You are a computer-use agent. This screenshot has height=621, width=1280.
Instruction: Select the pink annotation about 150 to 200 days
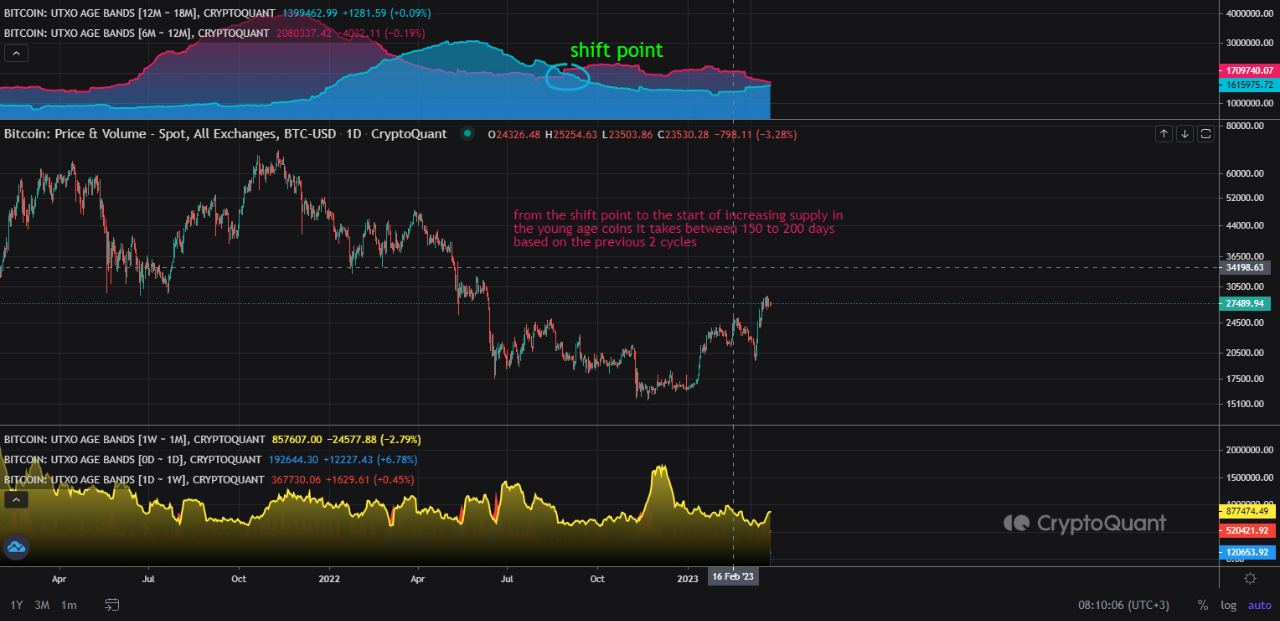point(678,229)
